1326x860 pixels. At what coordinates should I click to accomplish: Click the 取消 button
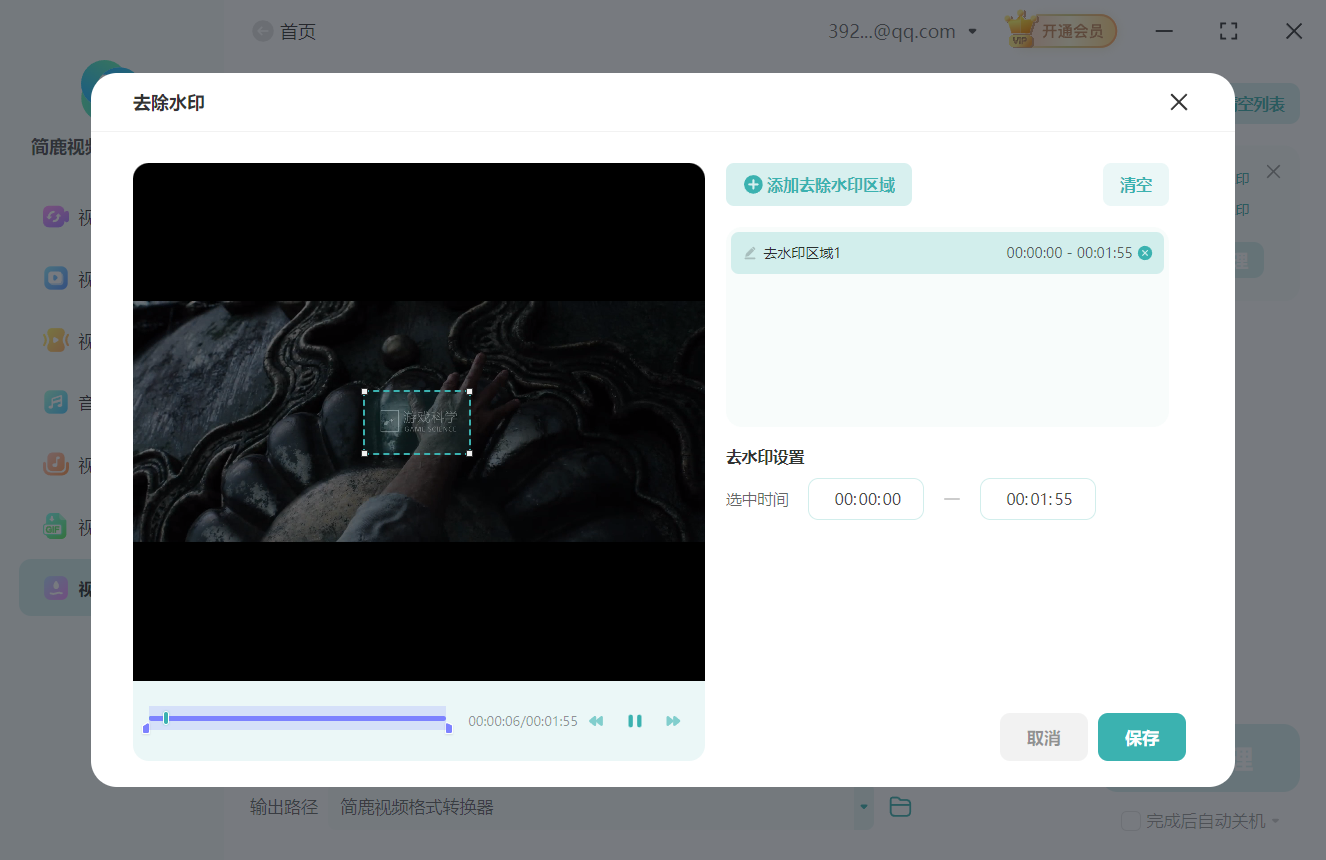coord(1043,738)
